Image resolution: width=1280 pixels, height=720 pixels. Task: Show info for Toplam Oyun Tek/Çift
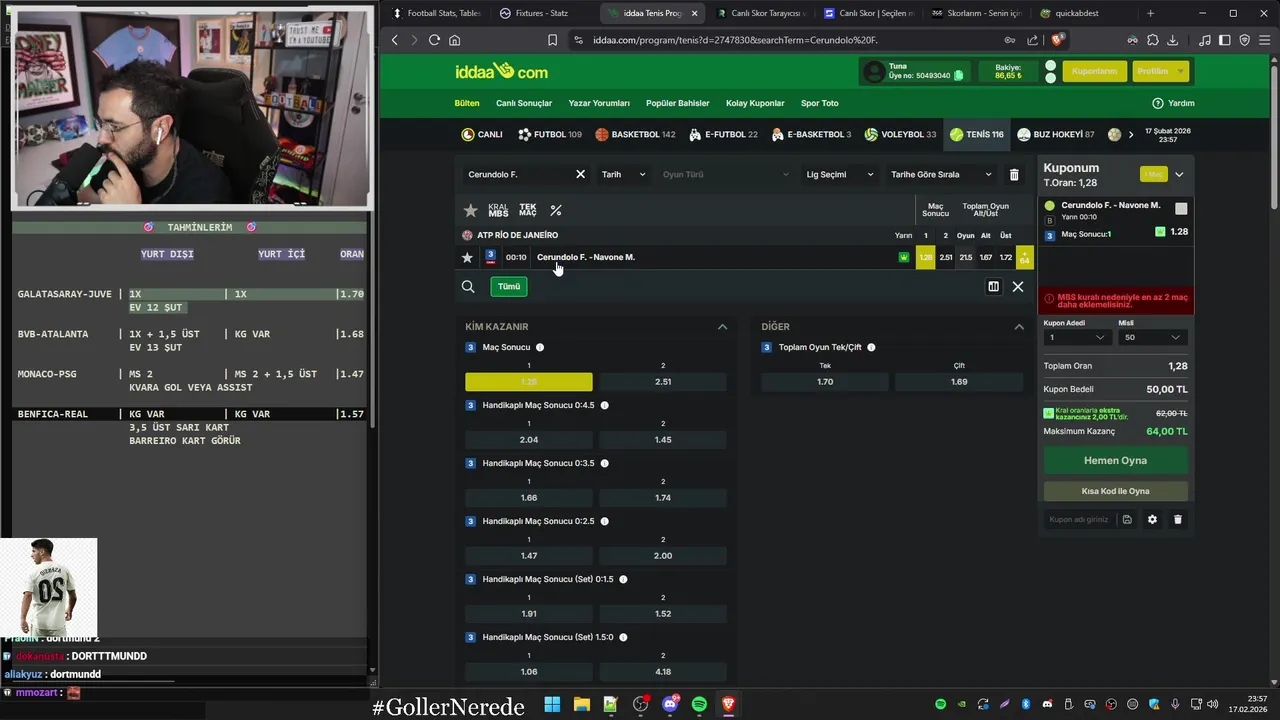click(871, 347)
